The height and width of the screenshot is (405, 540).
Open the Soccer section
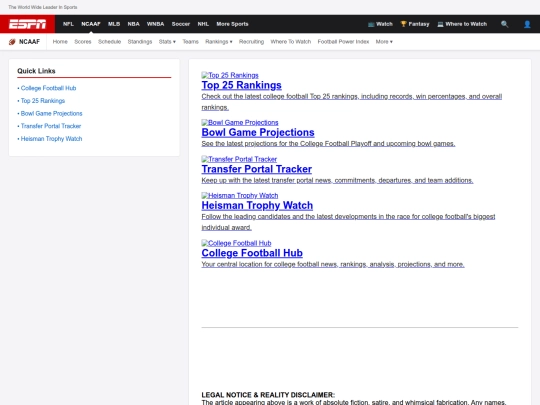click(181, 24)
